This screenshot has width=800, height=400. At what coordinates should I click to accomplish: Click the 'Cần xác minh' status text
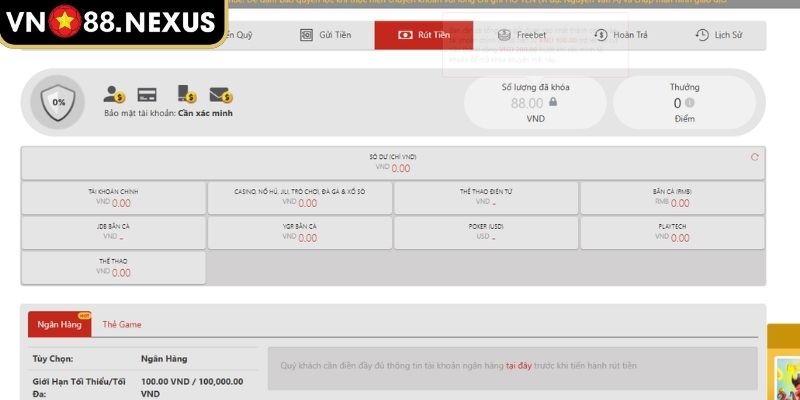pos(205,113)
